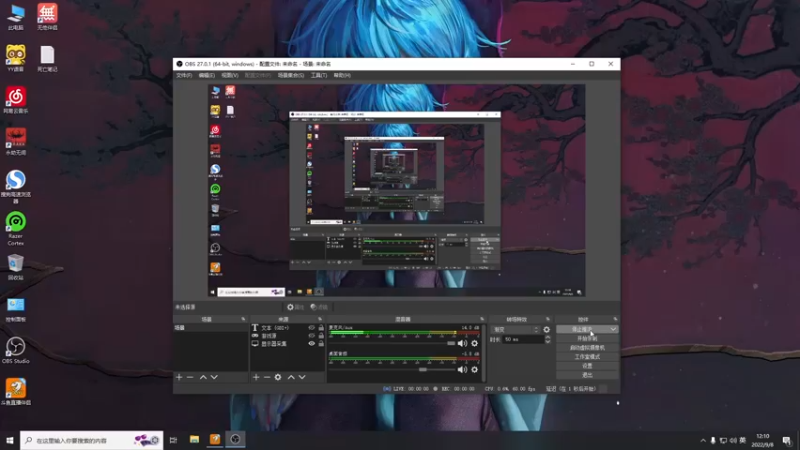Move the source down in the Sources panel
This screenshot has height=450, width=800.
click(302, 377)
